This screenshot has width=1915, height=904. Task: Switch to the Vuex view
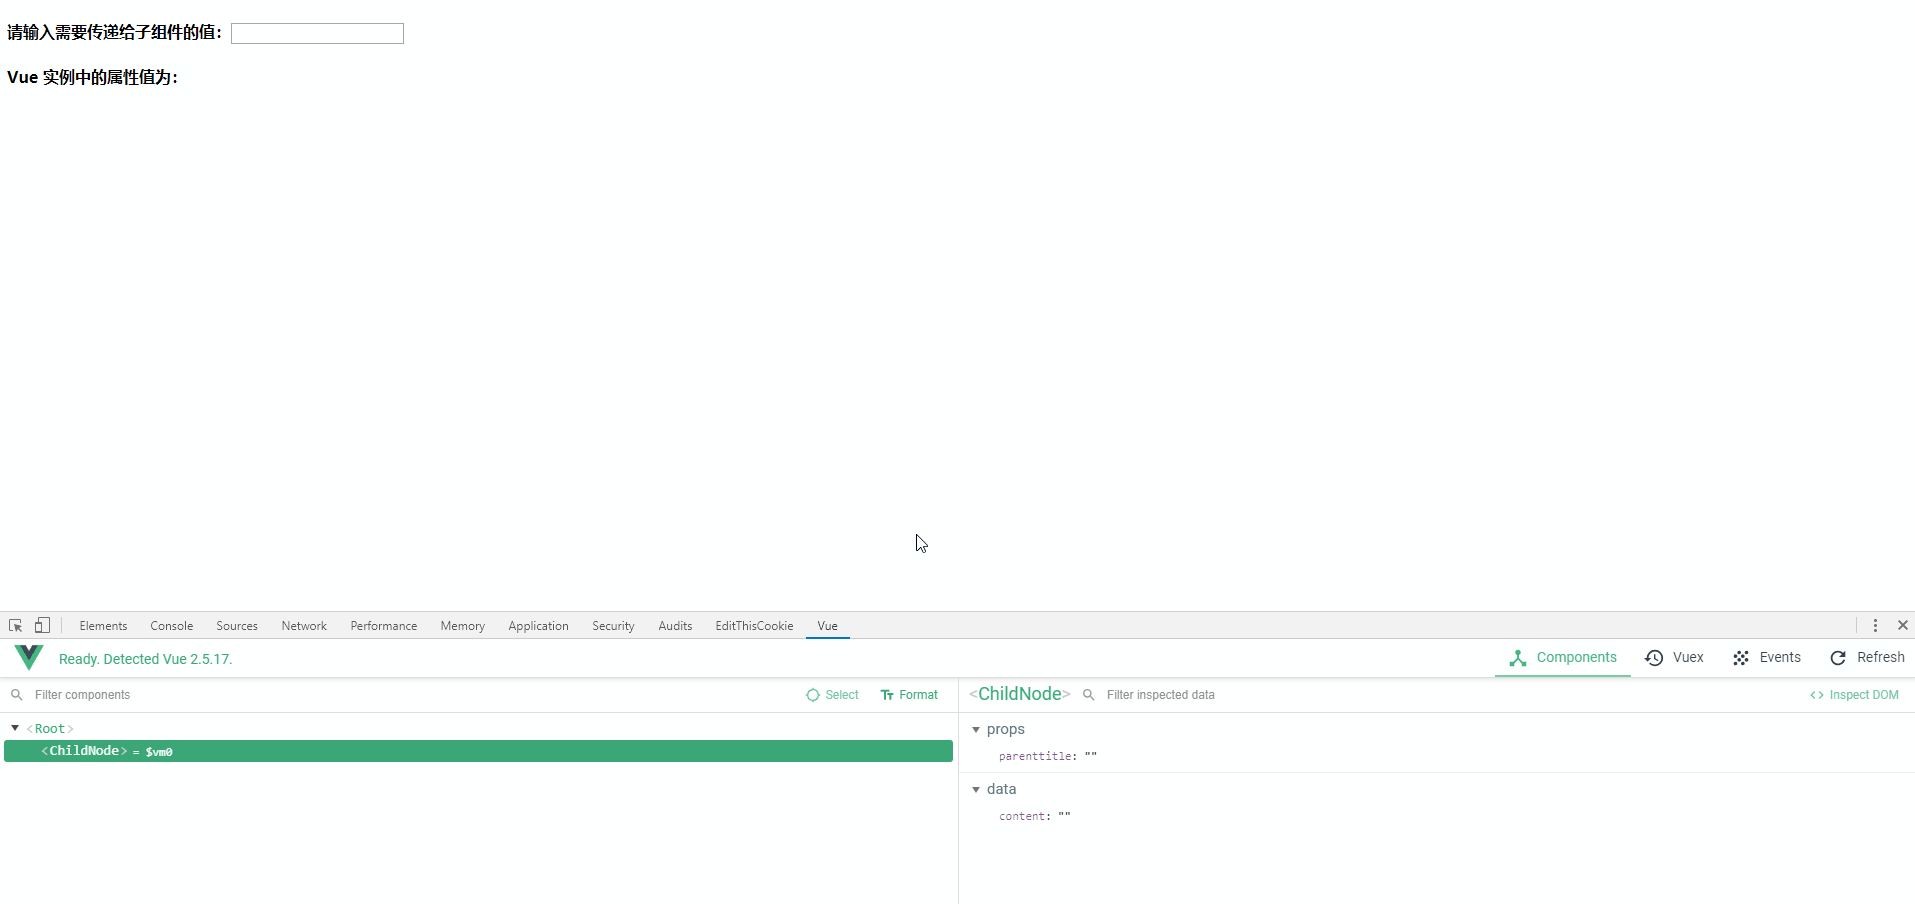[1674, 657]
